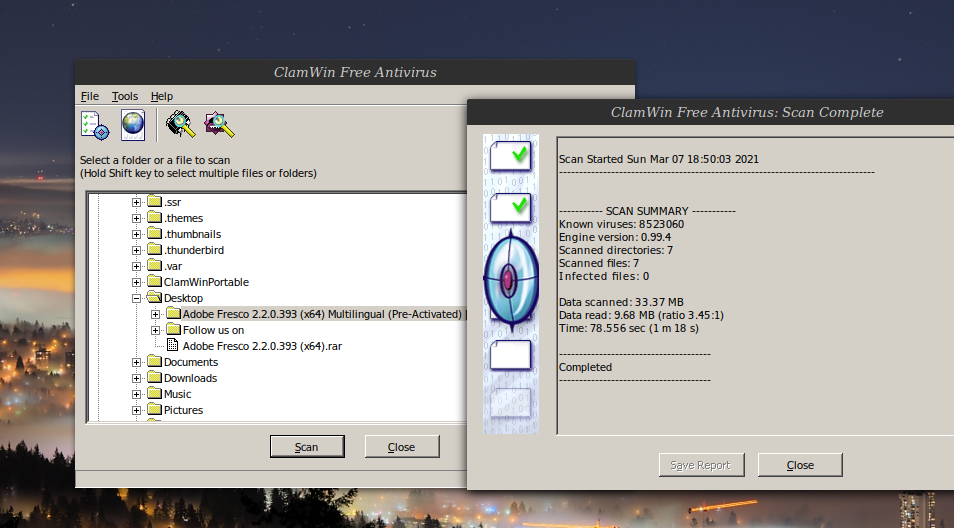Click the ClamWin target logo in dialog
The width and height of the screenshot is (954, 528).
tap(511, 280)
